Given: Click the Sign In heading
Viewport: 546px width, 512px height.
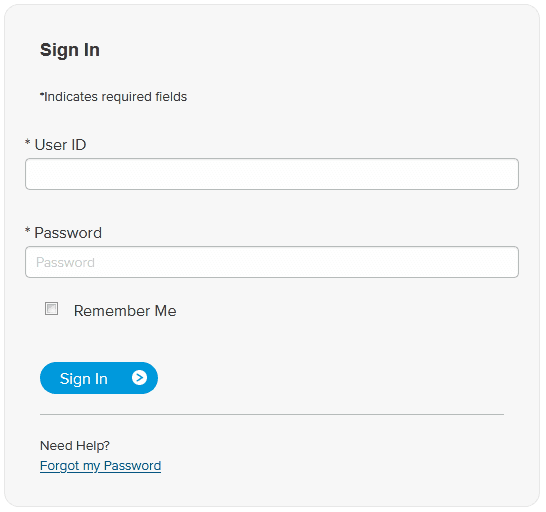Looking at the screenshot, I should point(70,50).
